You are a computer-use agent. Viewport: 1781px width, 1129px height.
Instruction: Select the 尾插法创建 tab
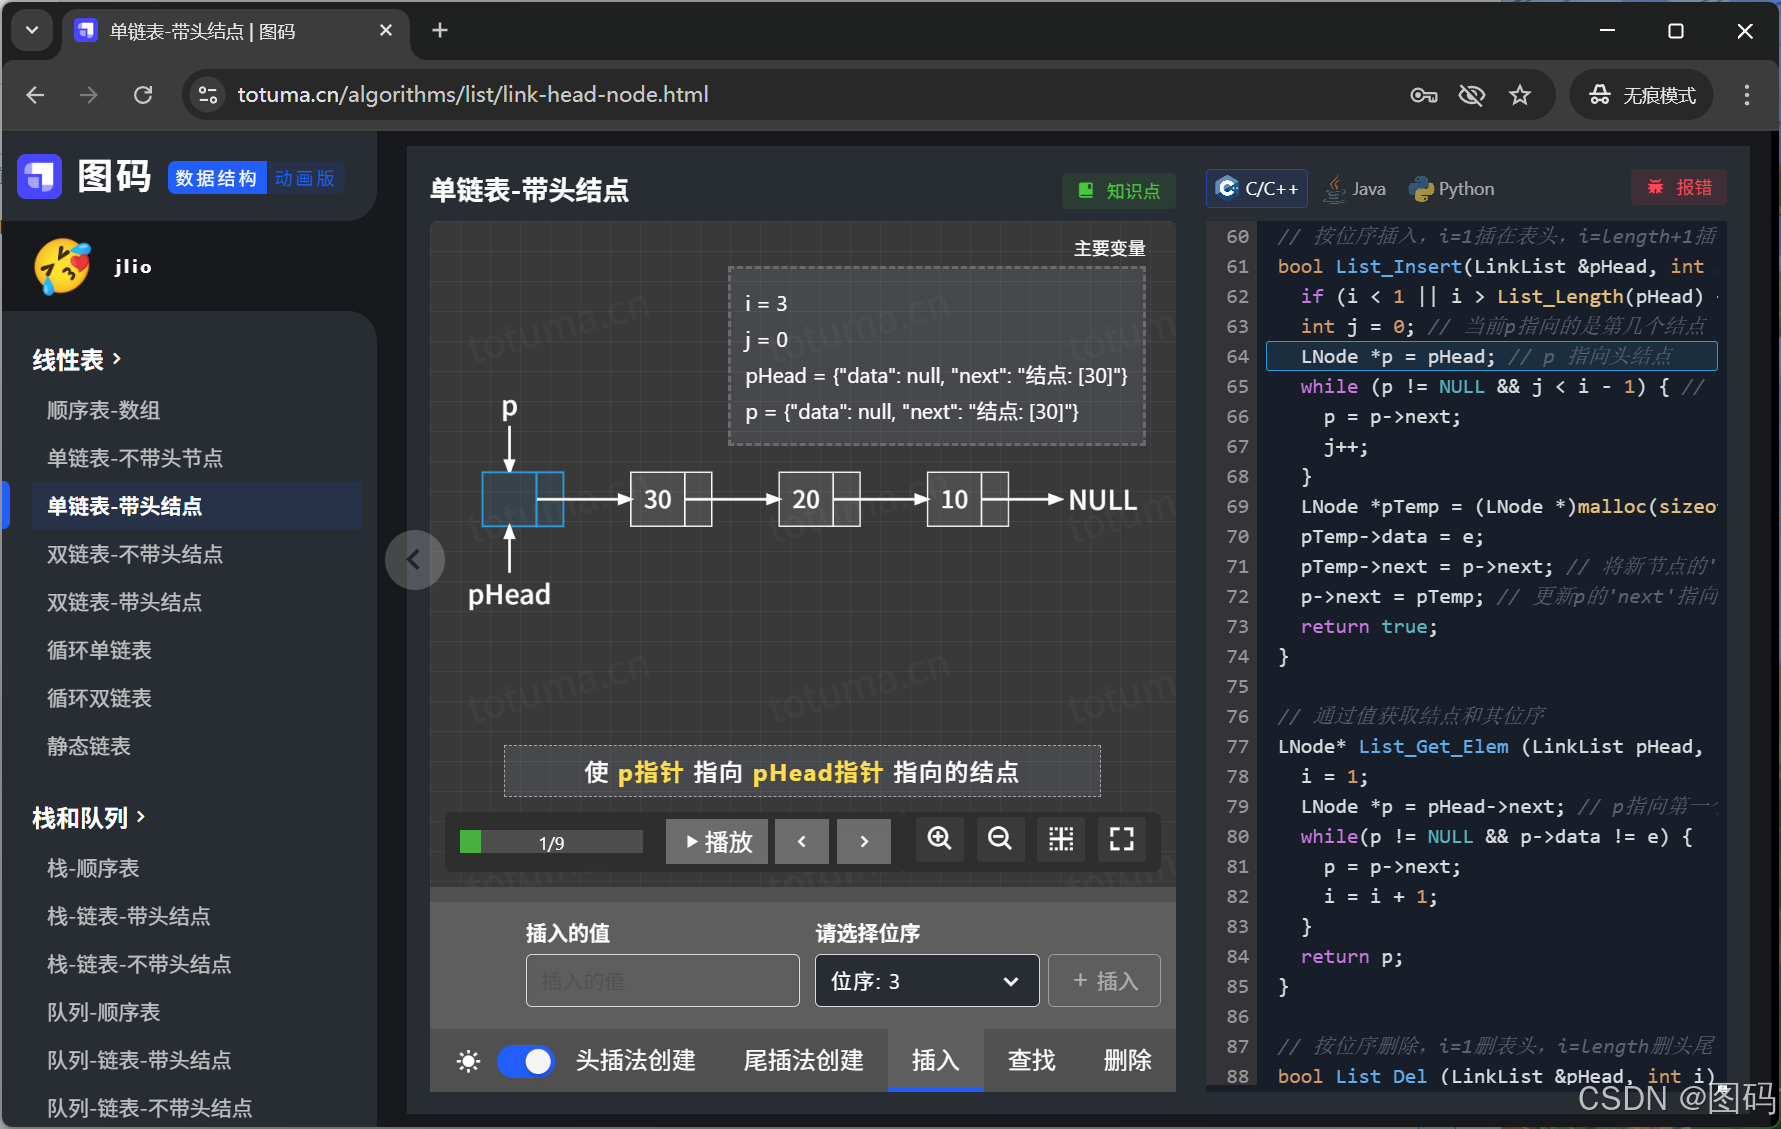coord(804,1061)
